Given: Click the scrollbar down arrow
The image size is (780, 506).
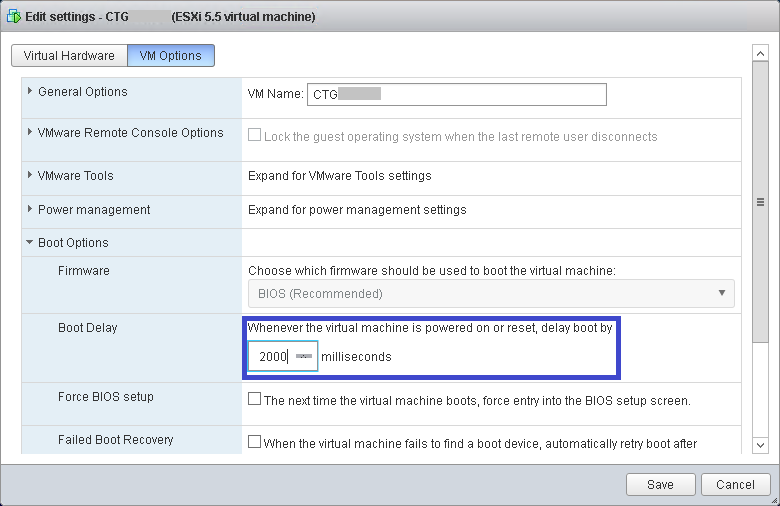Looking at the screenshot, I should click(759, 444).
